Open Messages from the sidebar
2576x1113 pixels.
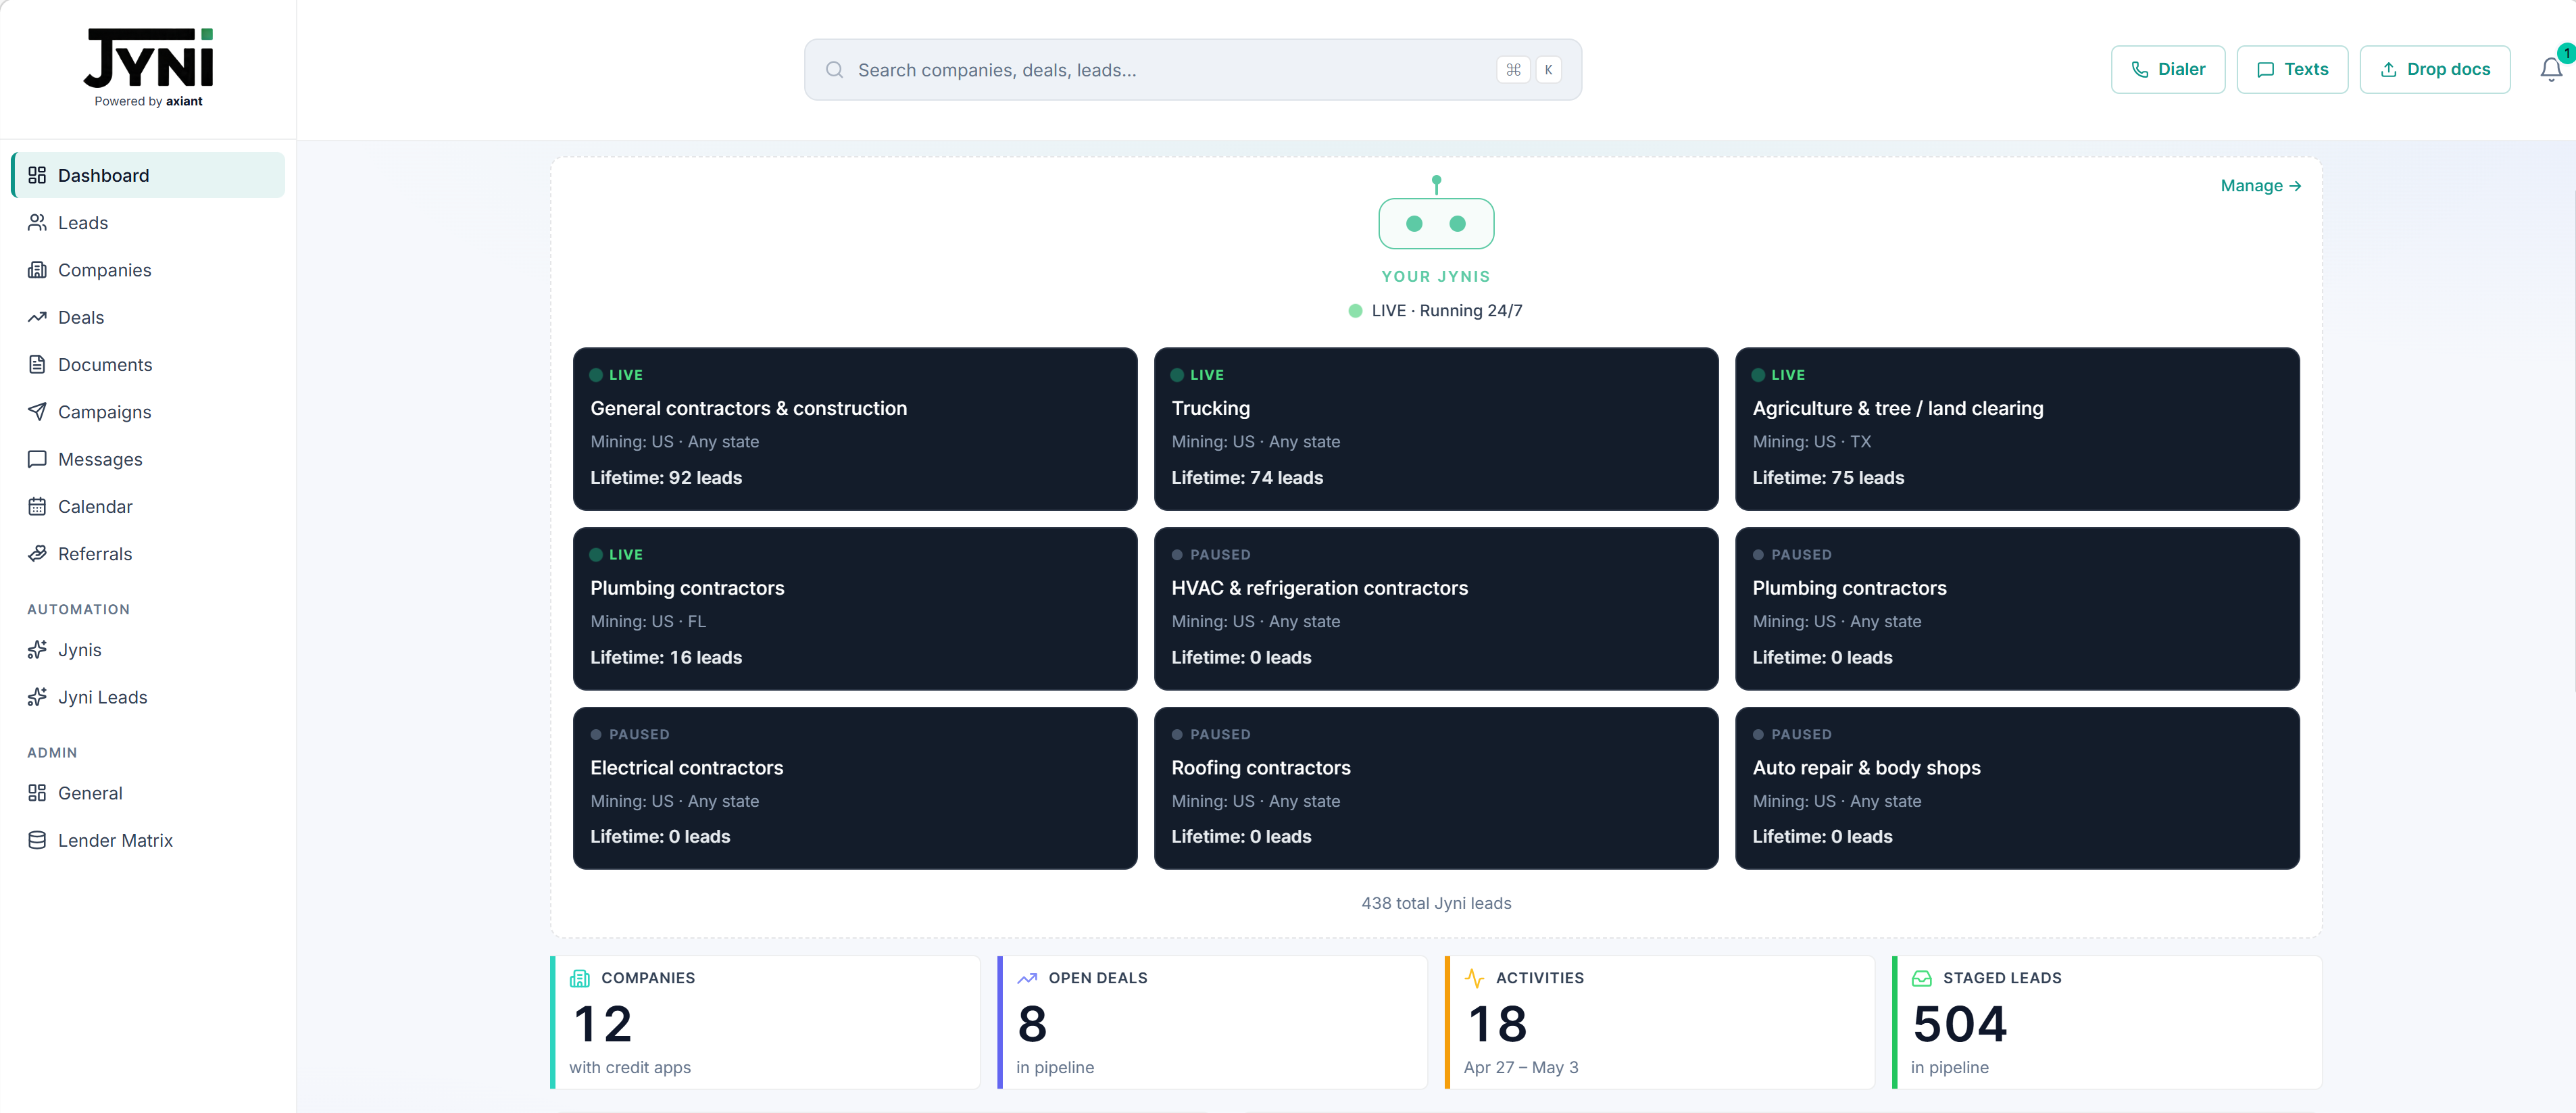pyautogui.click(x=100, y=459)
